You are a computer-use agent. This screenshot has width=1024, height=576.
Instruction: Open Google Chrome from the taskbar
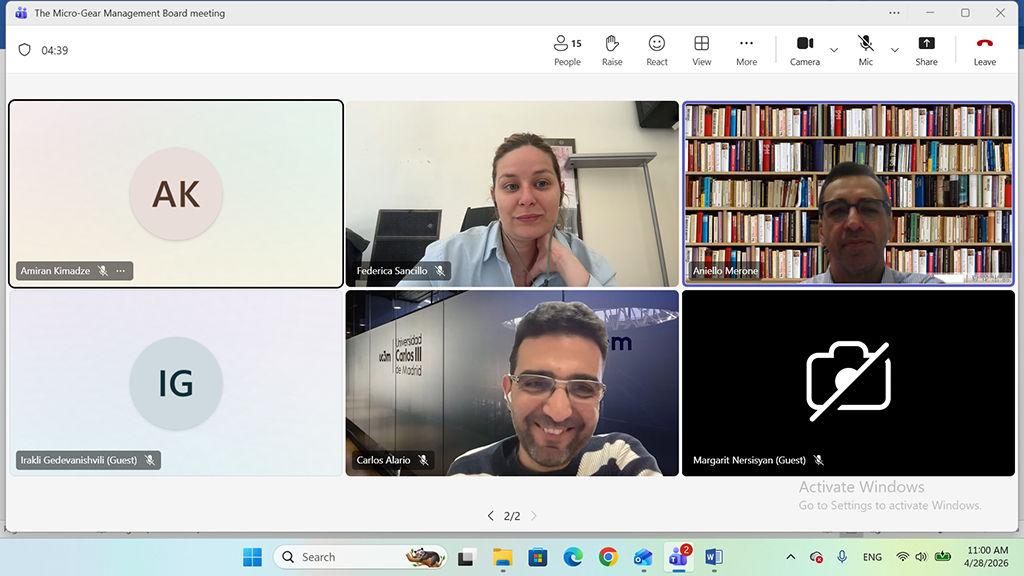coord(608,557)
